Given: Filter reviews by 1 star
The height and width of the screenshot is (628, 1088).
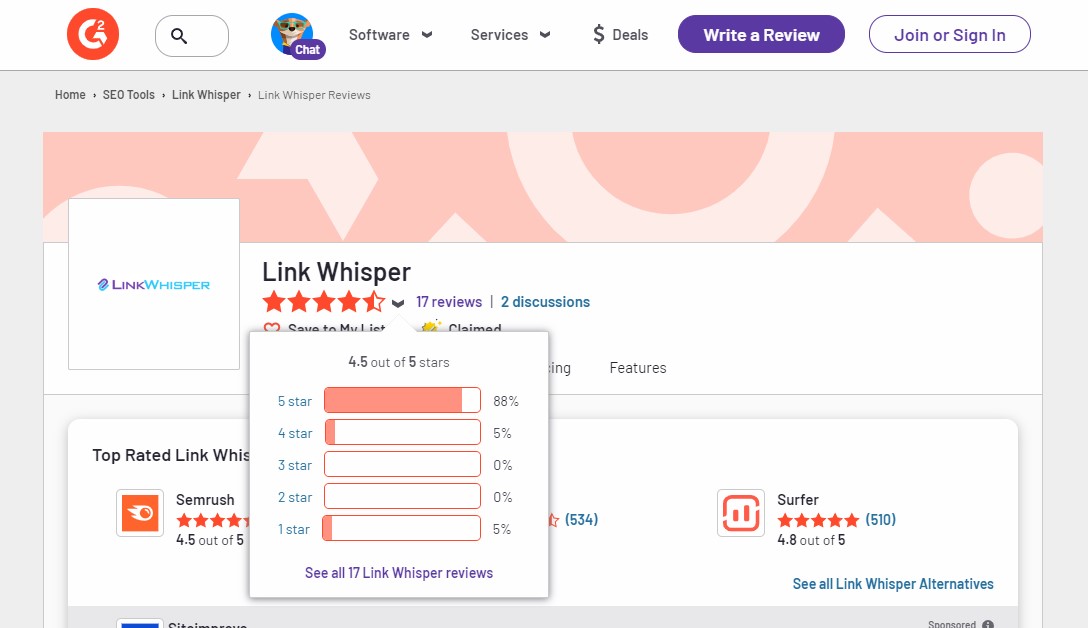Looking at the screenshot, I should click(294, 529).
